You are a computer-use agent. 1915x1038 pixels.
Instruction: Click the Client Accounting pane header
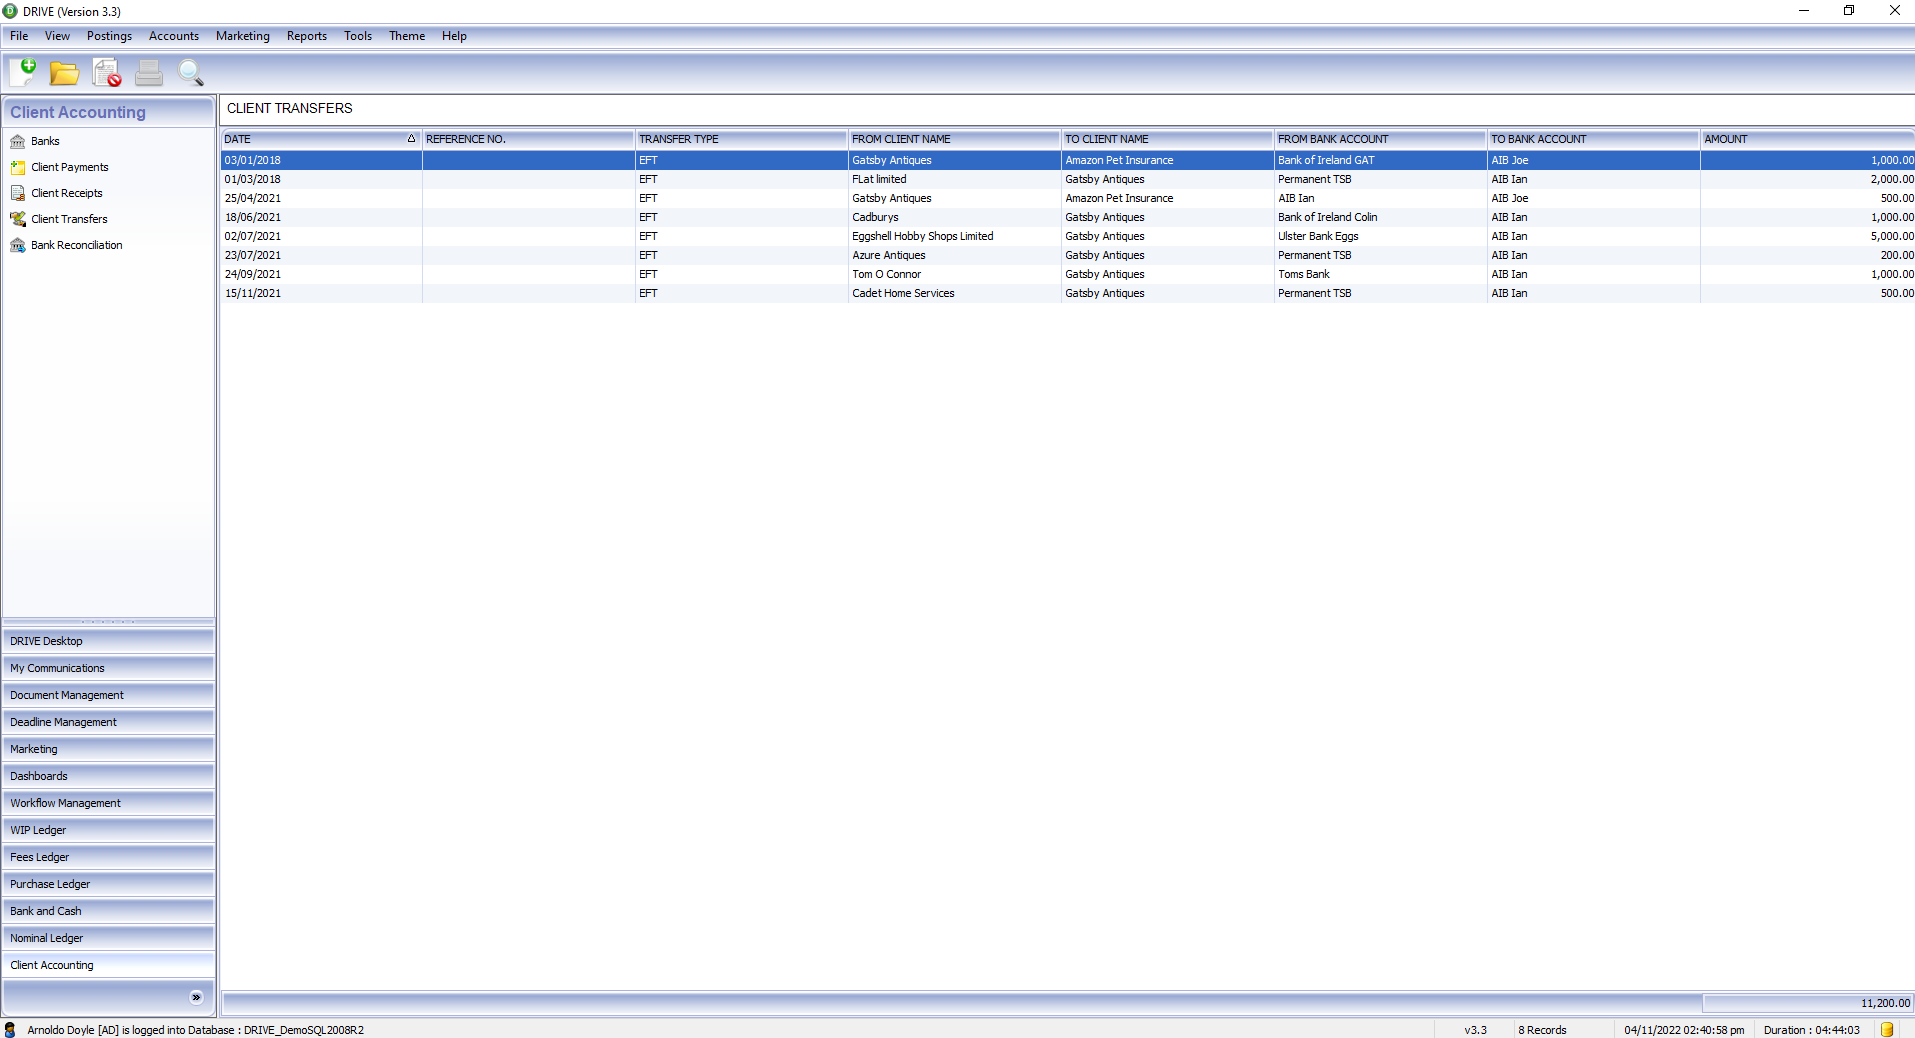(108, 112)
